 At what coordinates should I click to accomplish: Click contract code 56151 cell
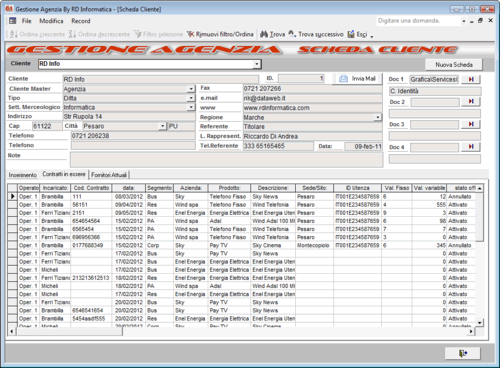(91, 205)
